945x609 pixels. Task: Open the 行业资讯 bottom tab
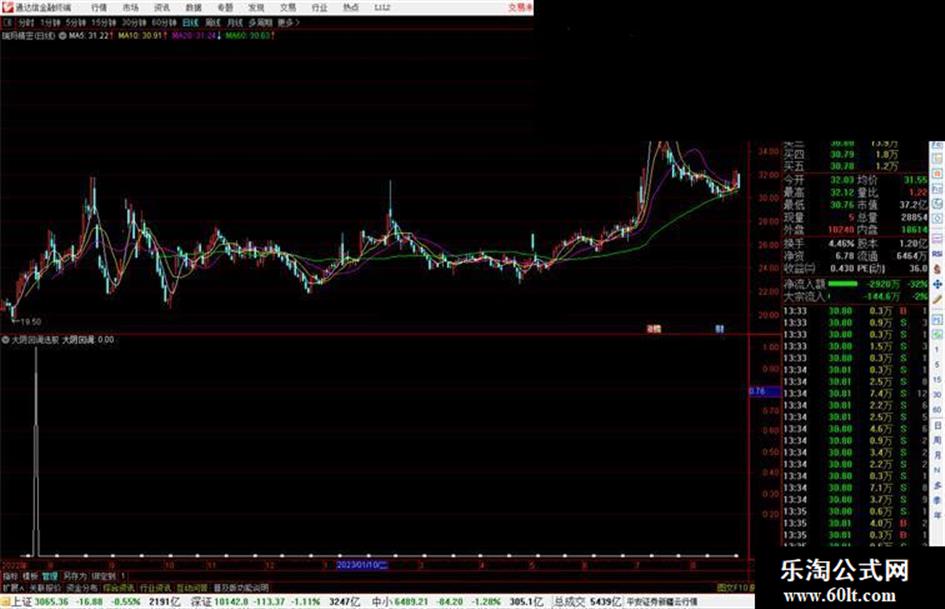pyautogui.click(x=155, y=587)
